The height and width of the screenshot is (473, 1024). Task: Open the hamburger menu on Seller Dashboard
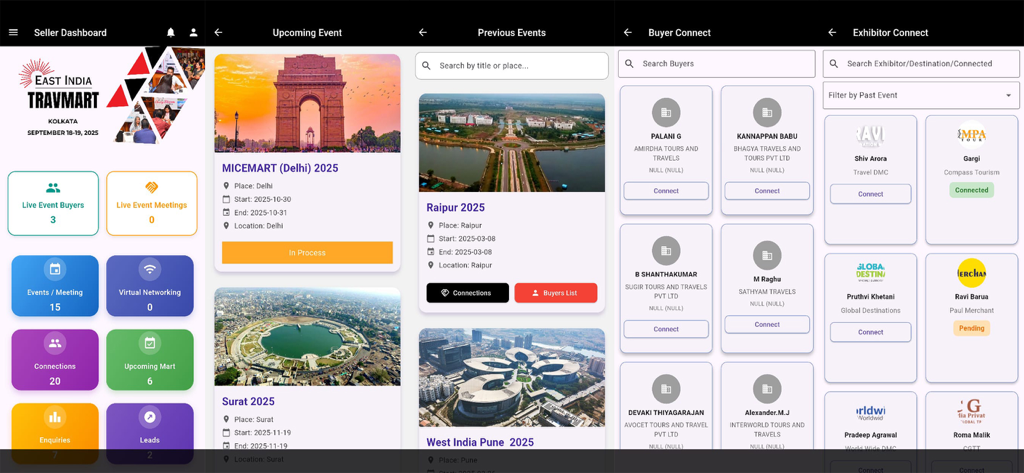[13, 33]
